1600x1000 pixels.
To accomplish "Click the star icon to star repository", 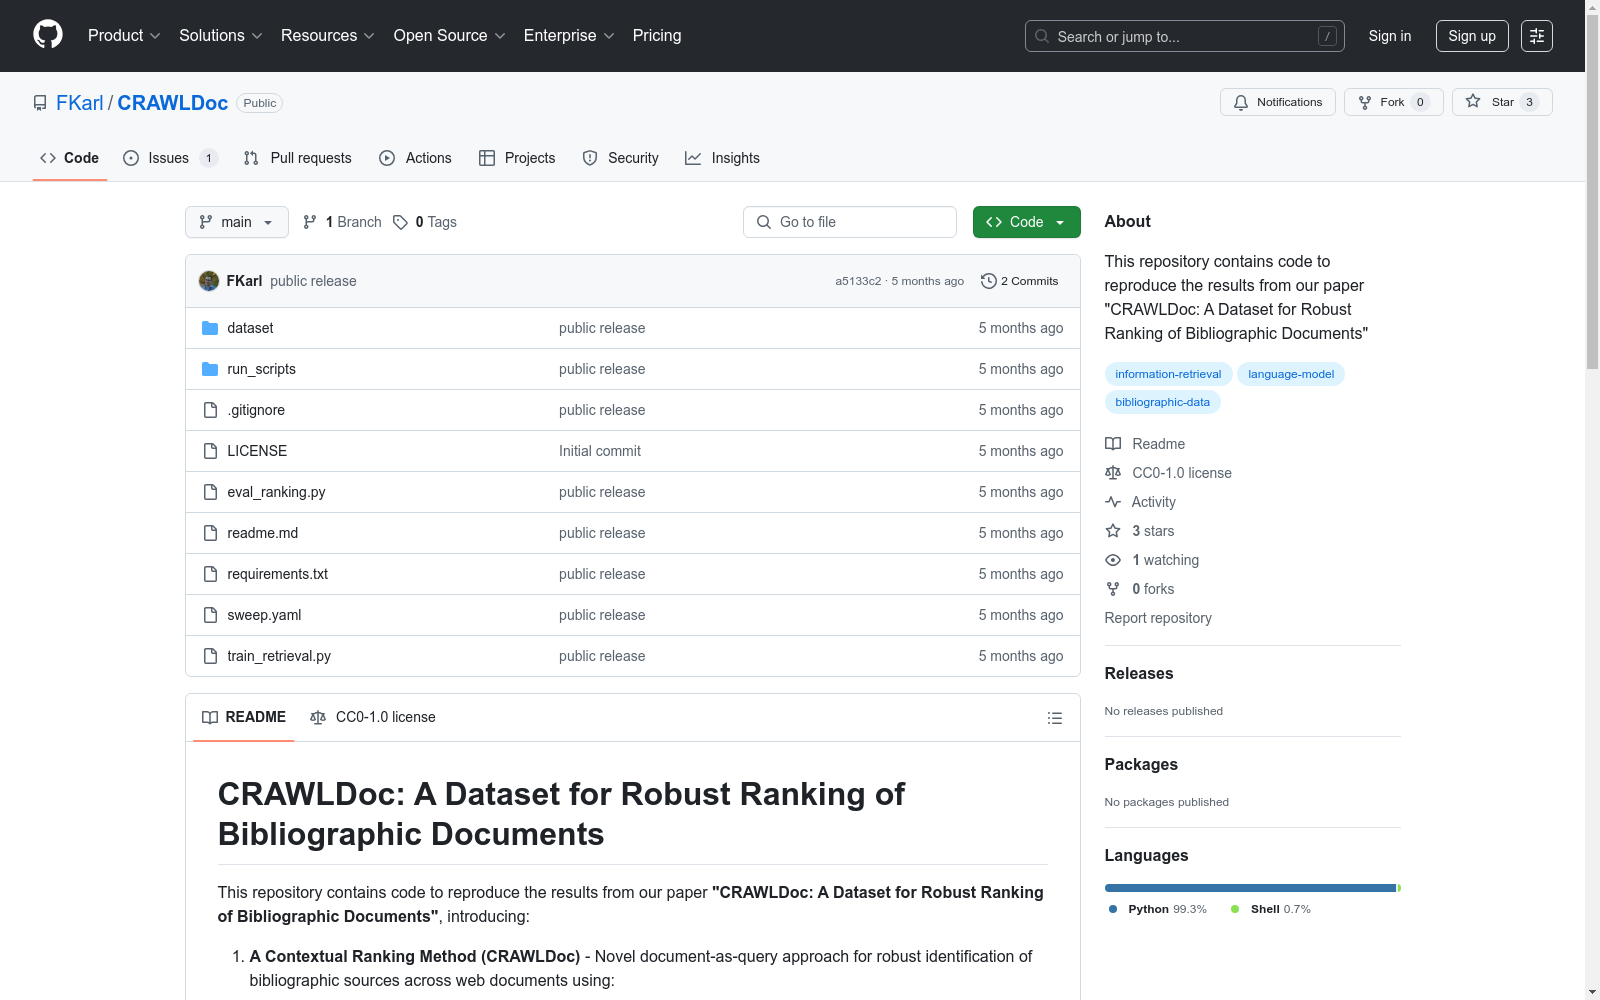I will pyautogui.click(x=1473, y=102).
